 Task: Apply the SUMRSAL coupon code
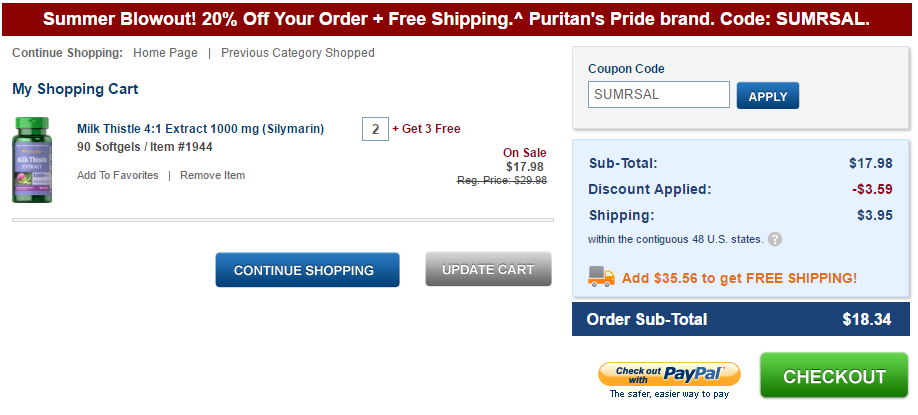point(768,96)
